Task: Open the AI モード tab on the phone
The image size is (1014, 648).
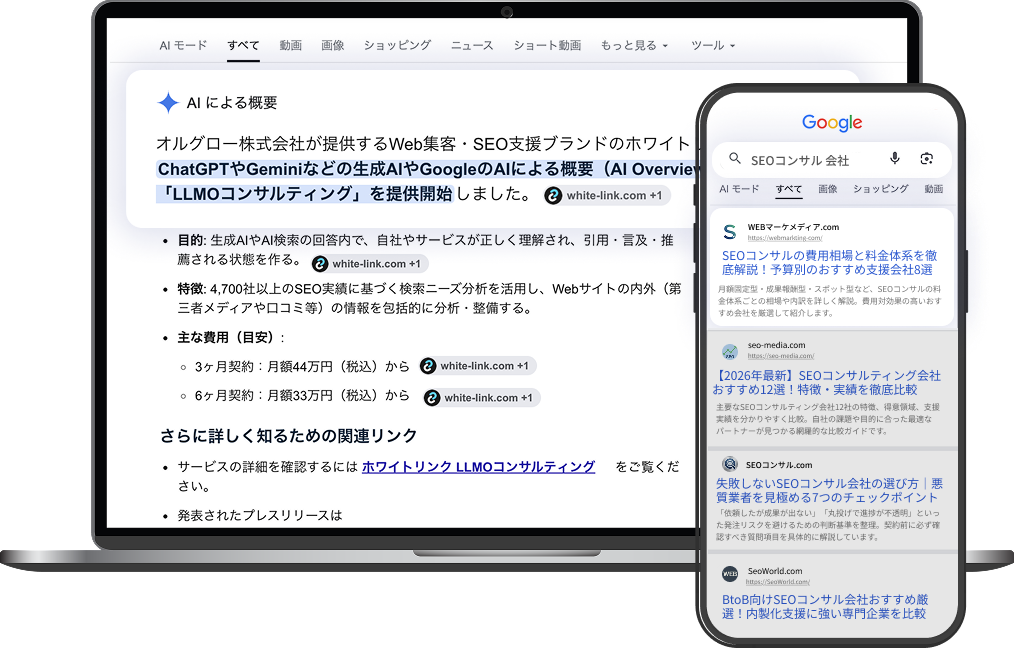Action: pyautogui.click(x=739, y=189)
